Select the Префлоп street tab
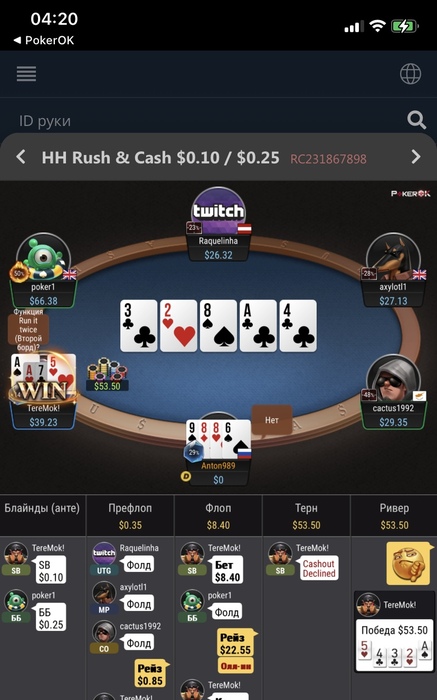The image size is (437, 700). click(x=130, y=516)
